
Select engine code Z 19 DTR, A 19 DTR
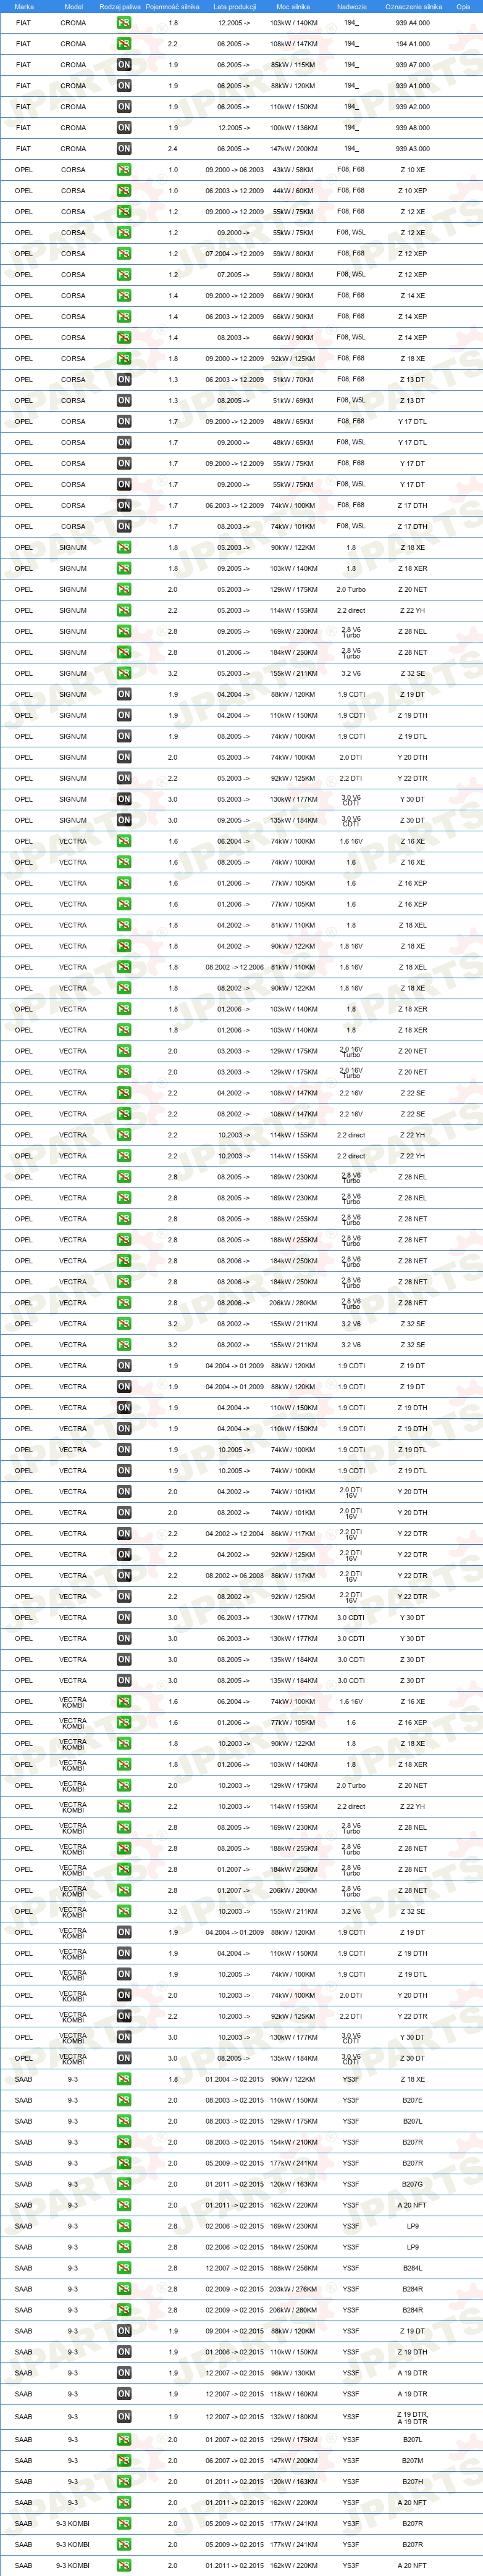pos(413,2418)
